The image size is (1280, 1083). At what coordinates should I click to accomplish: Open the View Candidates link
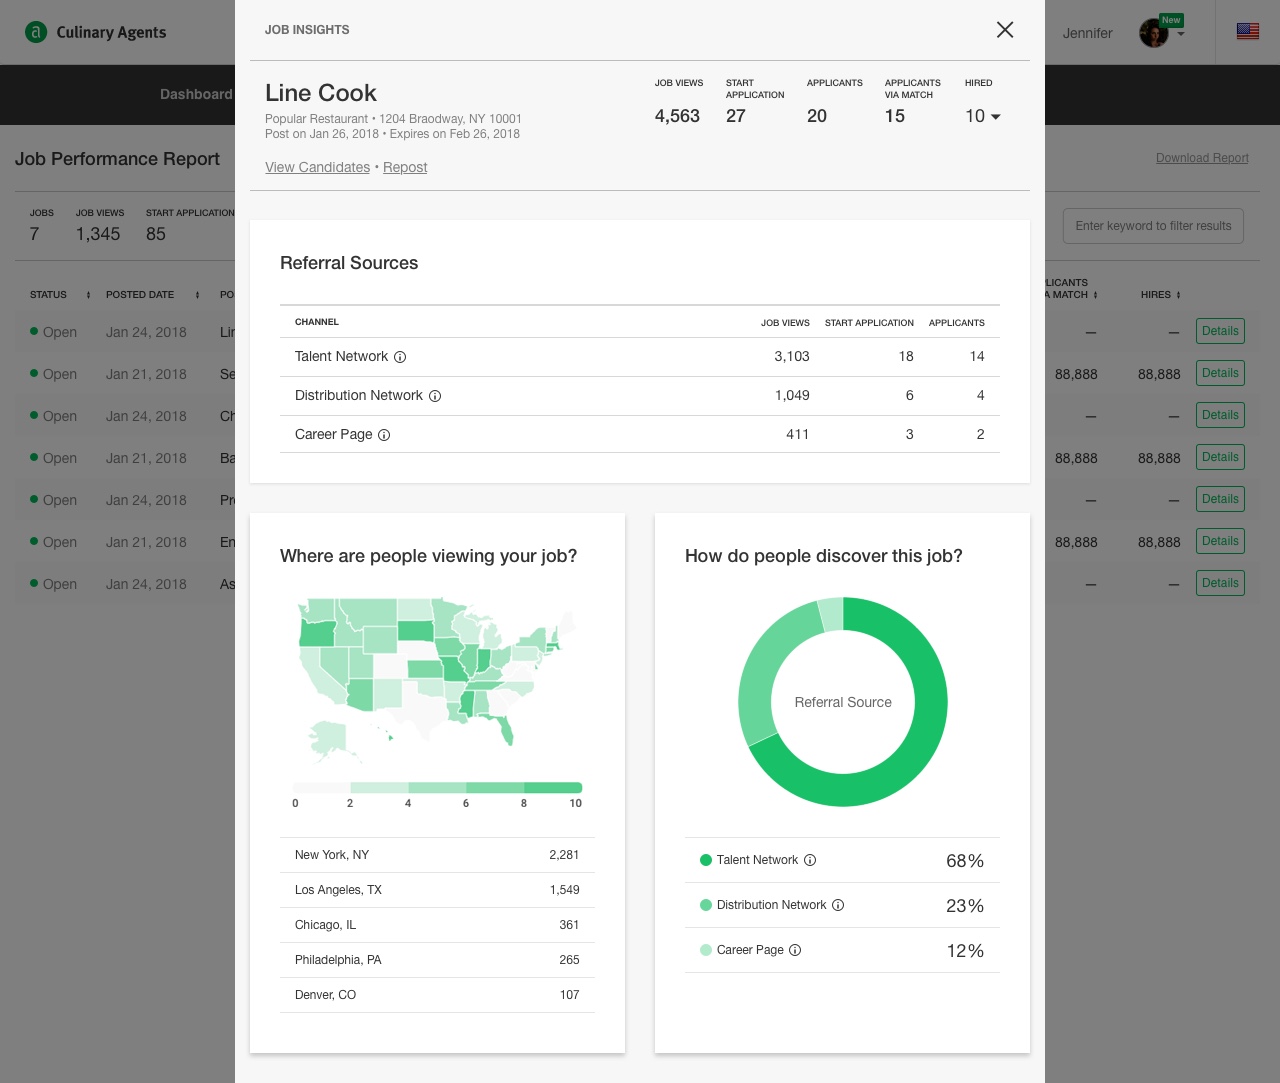tap(317, 167)
